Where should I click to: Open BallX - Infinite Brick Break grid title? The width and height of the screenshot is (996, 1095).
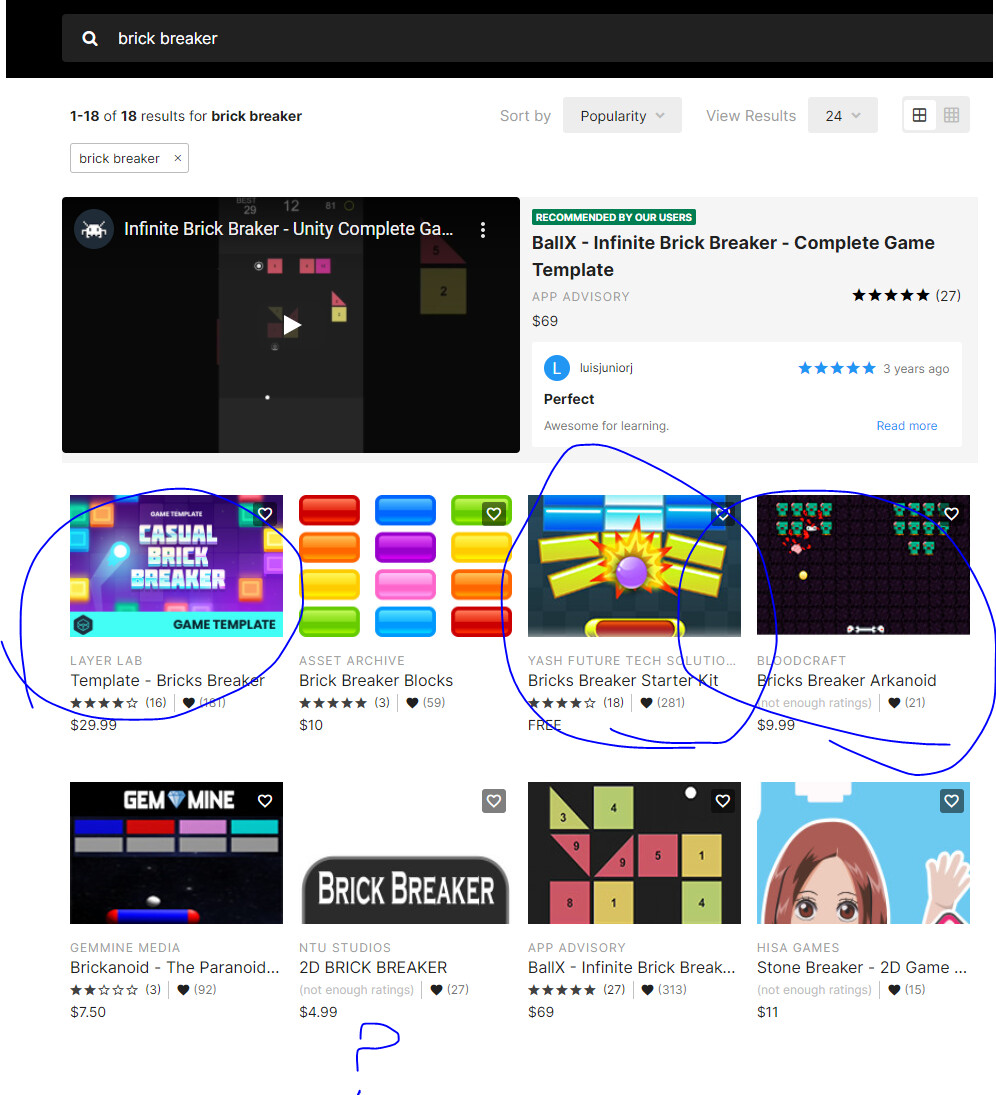631,967
